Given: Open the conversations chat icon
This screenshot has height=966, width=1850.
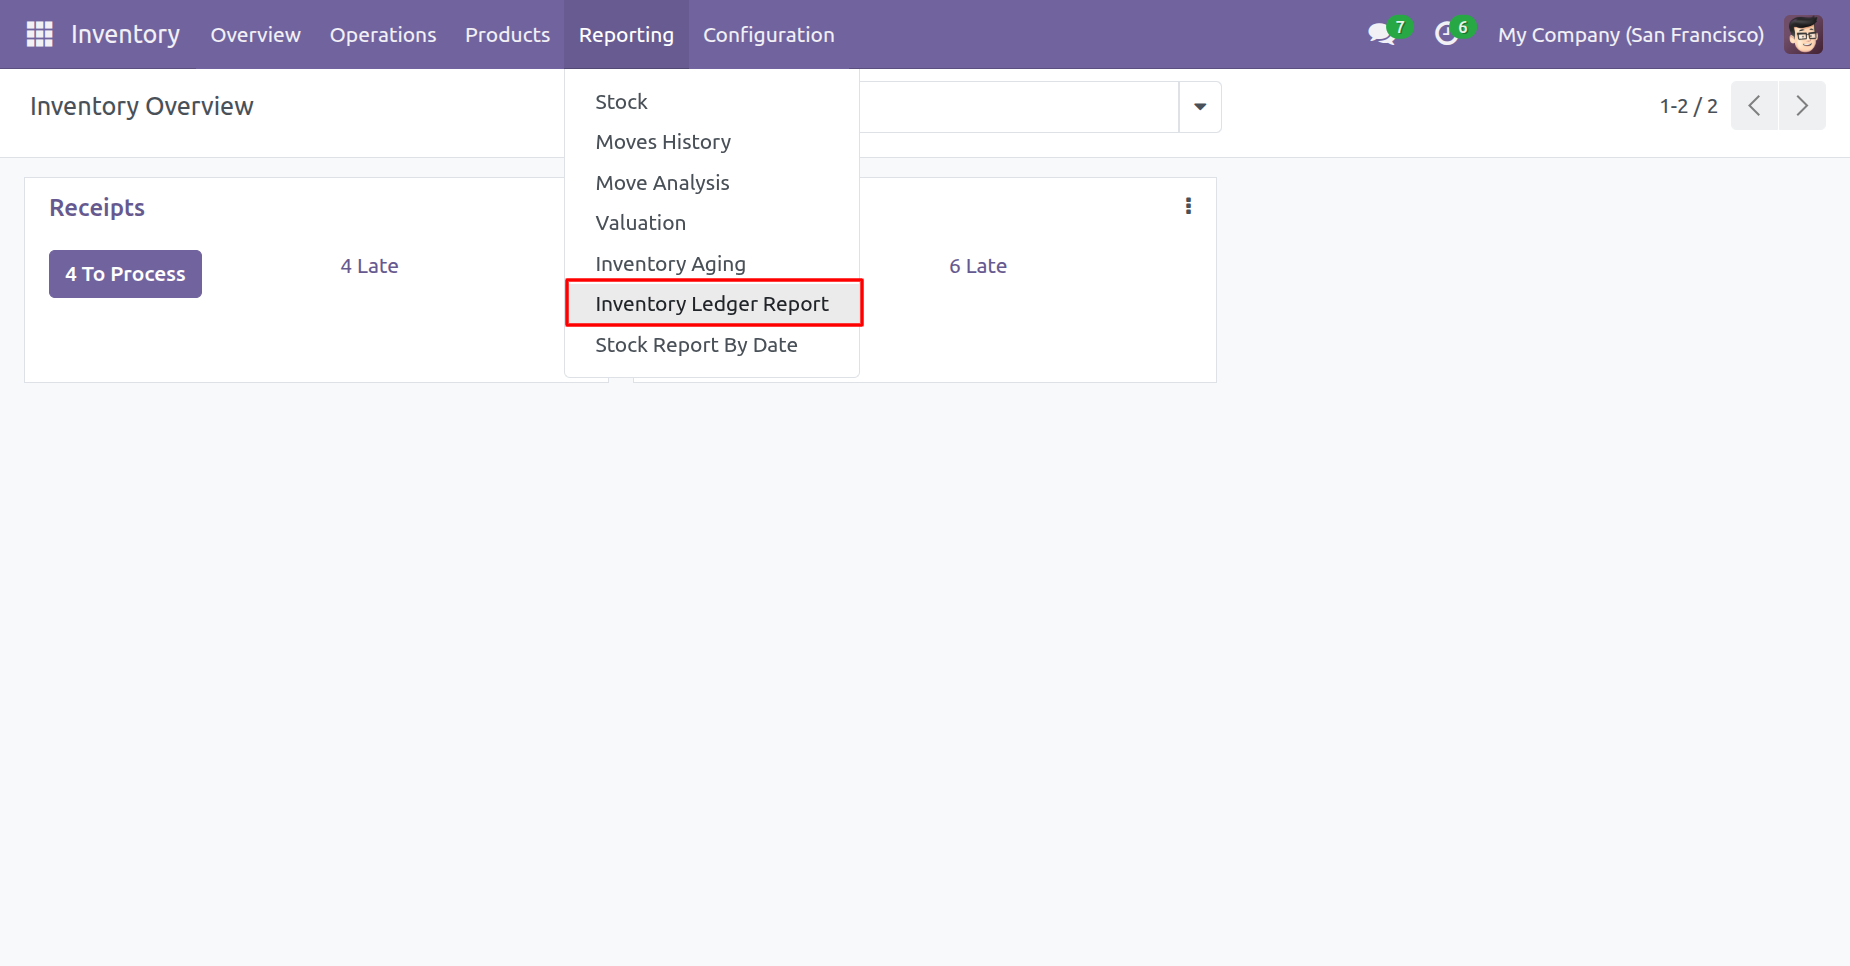Looking at the screenshot, I should coord(1381,34).
